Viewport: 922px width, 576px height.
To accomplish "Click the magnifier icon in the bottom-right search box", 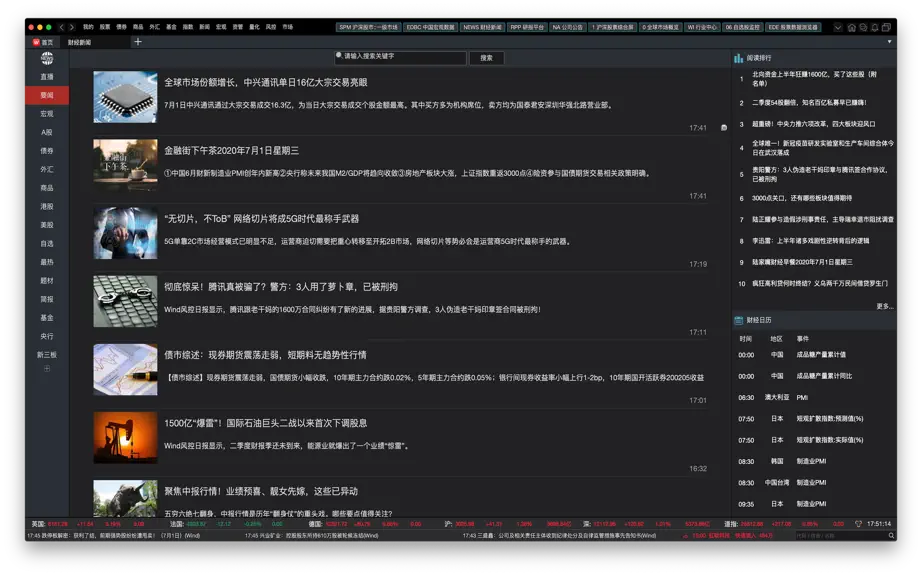I will [891, 535].
